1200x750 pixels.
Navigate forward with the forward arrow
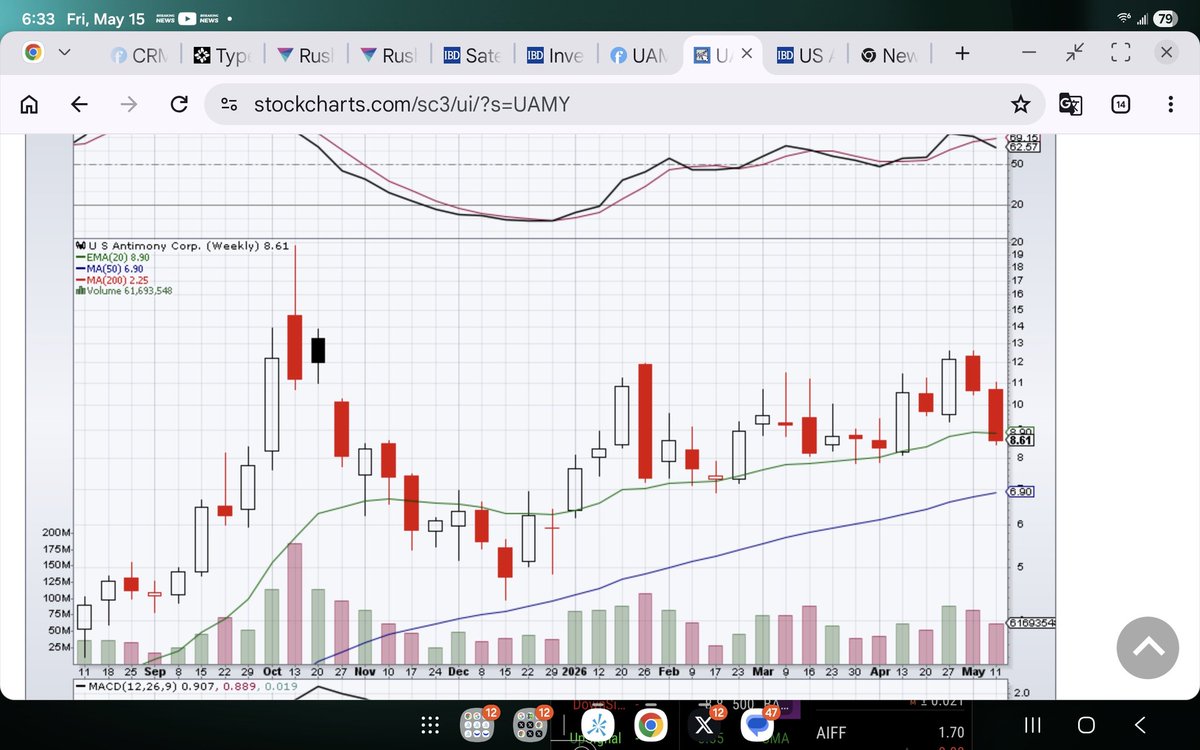(x=129, y=104)
